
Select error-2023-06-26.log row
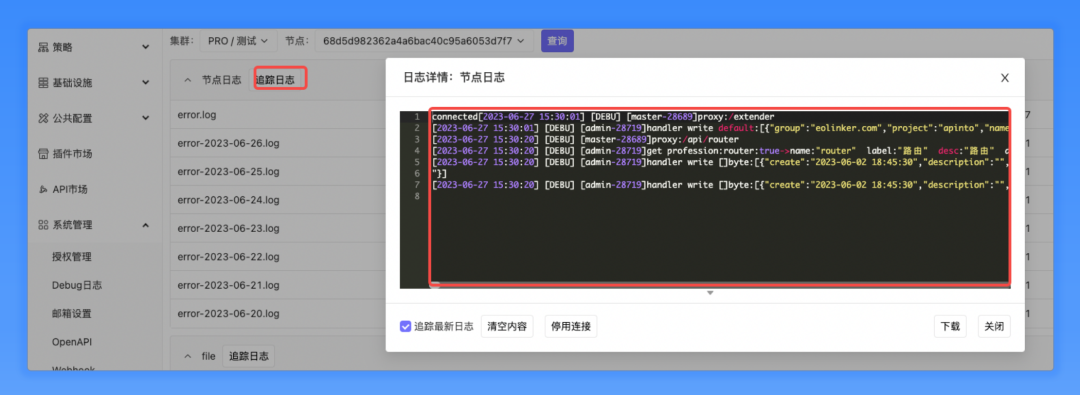[278, 143]
